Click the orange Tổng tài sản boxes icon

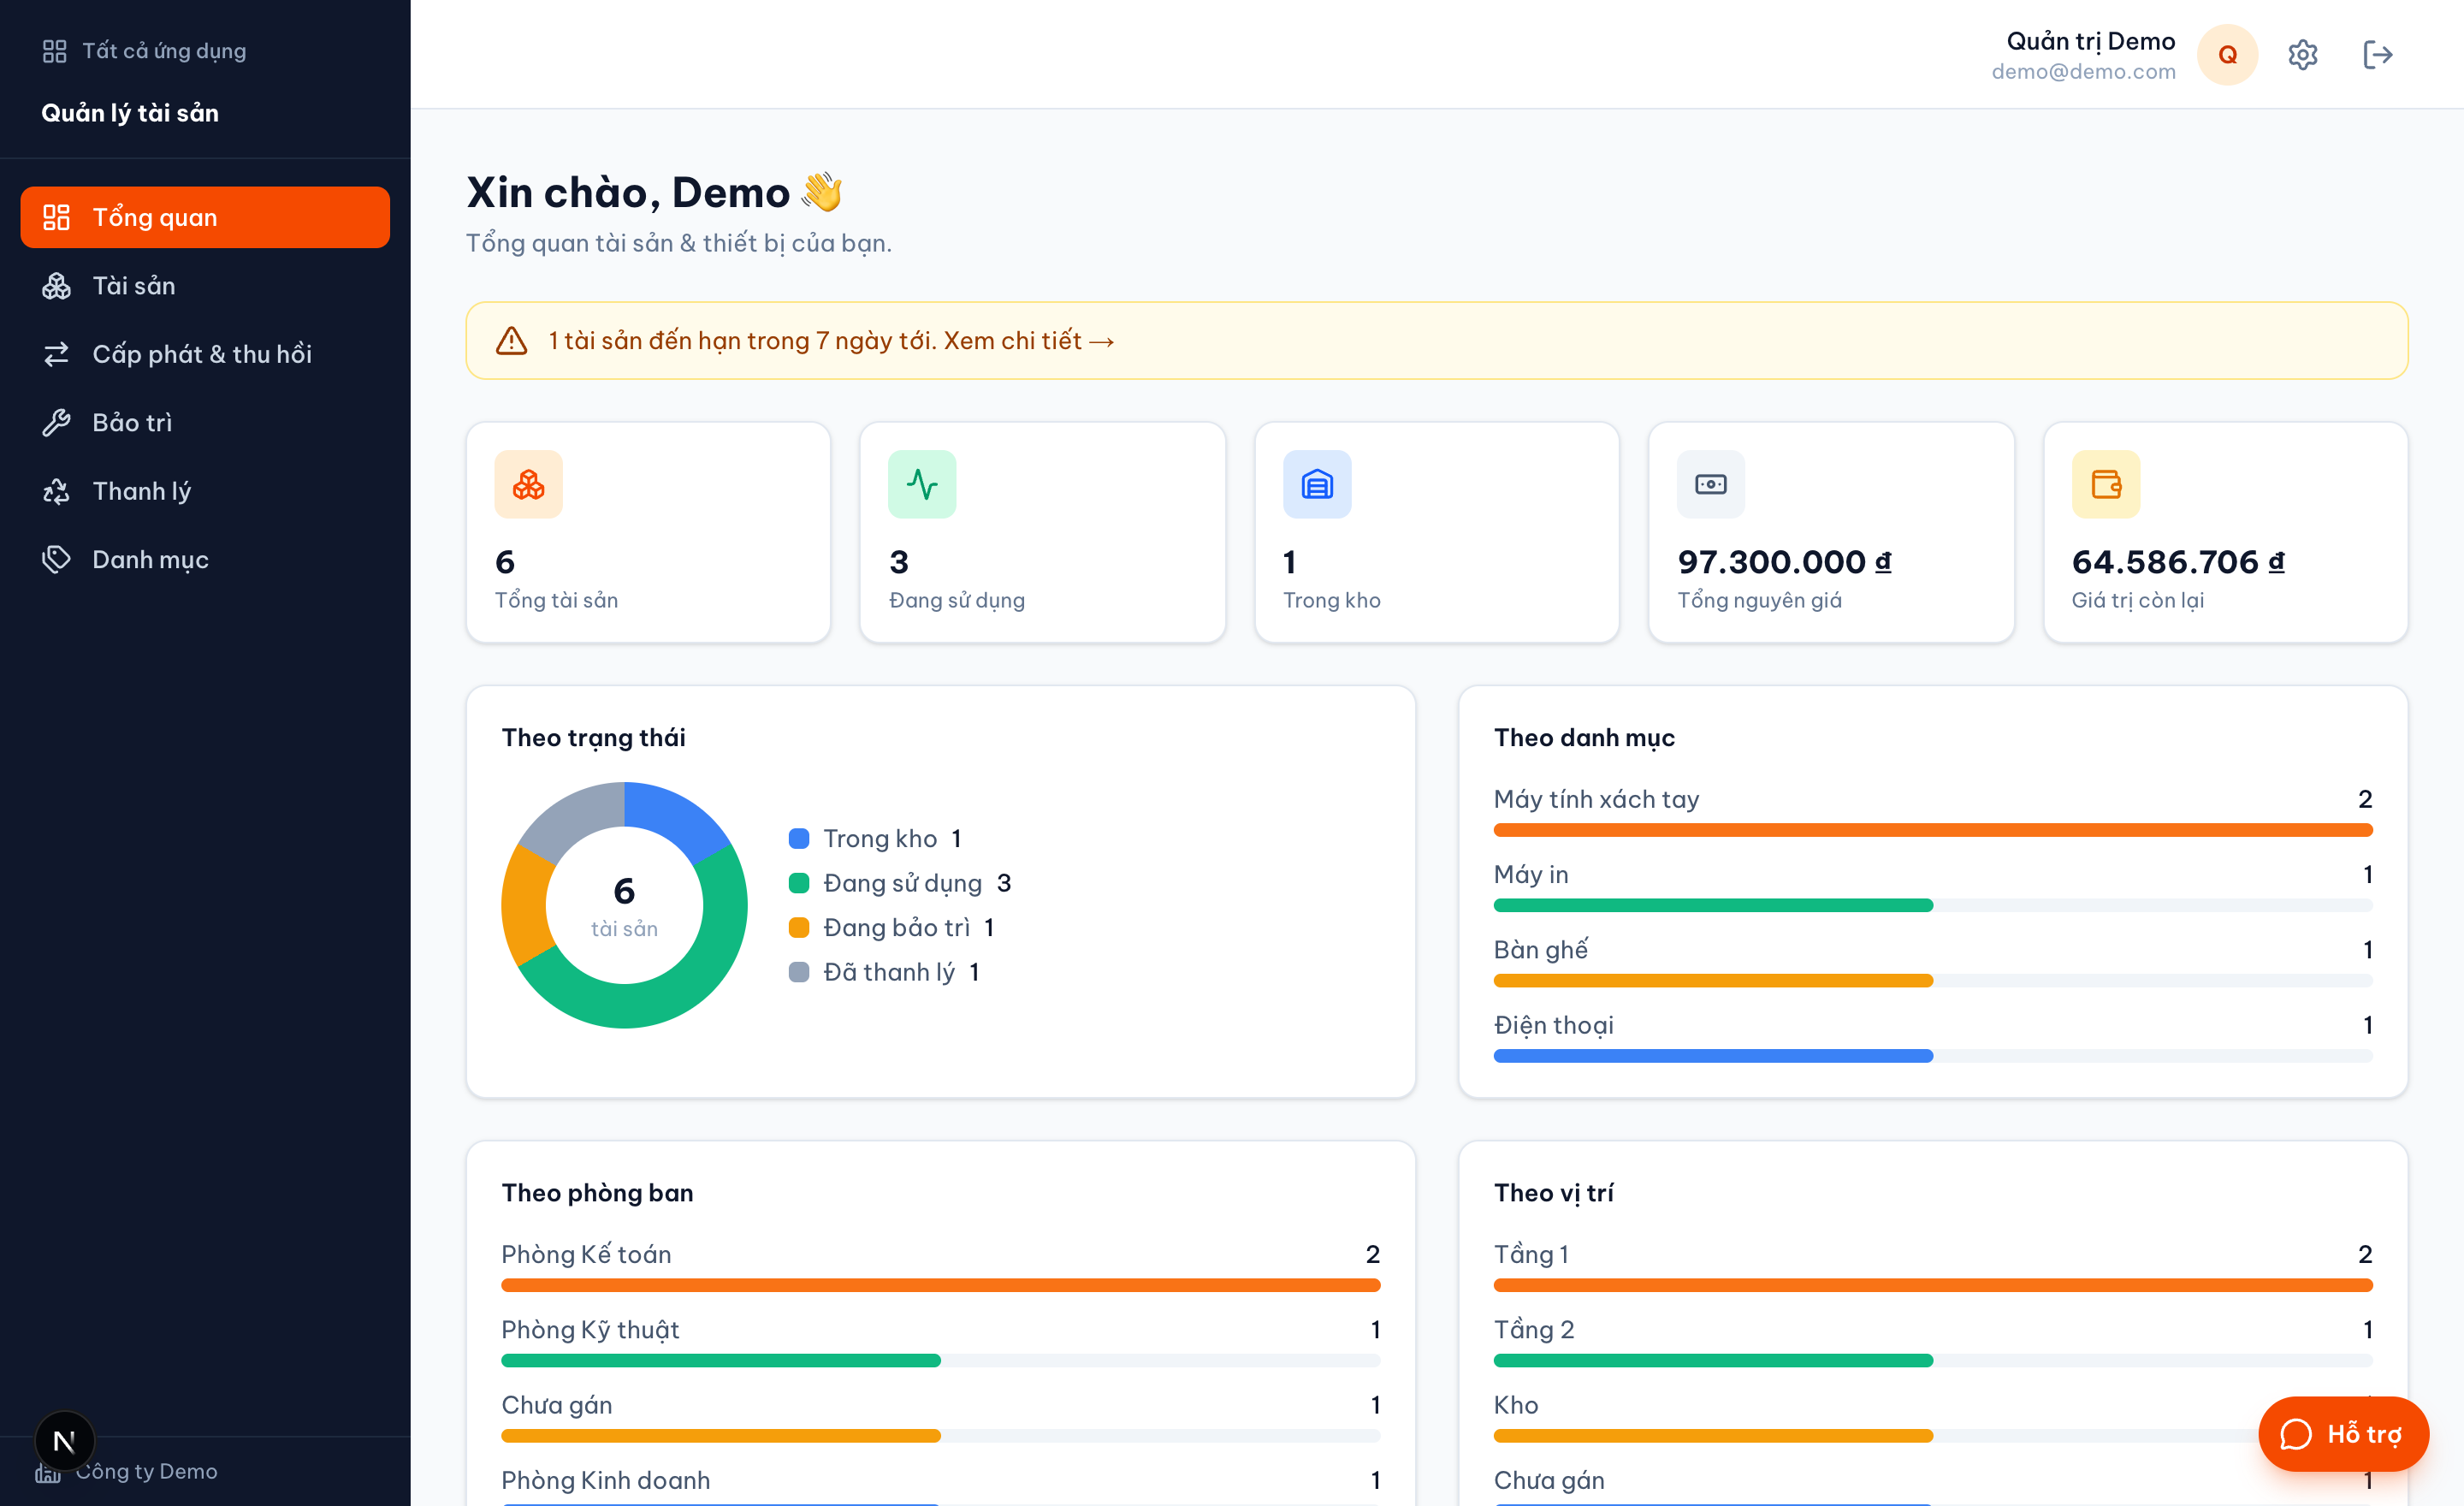pyautogui.click(x=528, y=484)
